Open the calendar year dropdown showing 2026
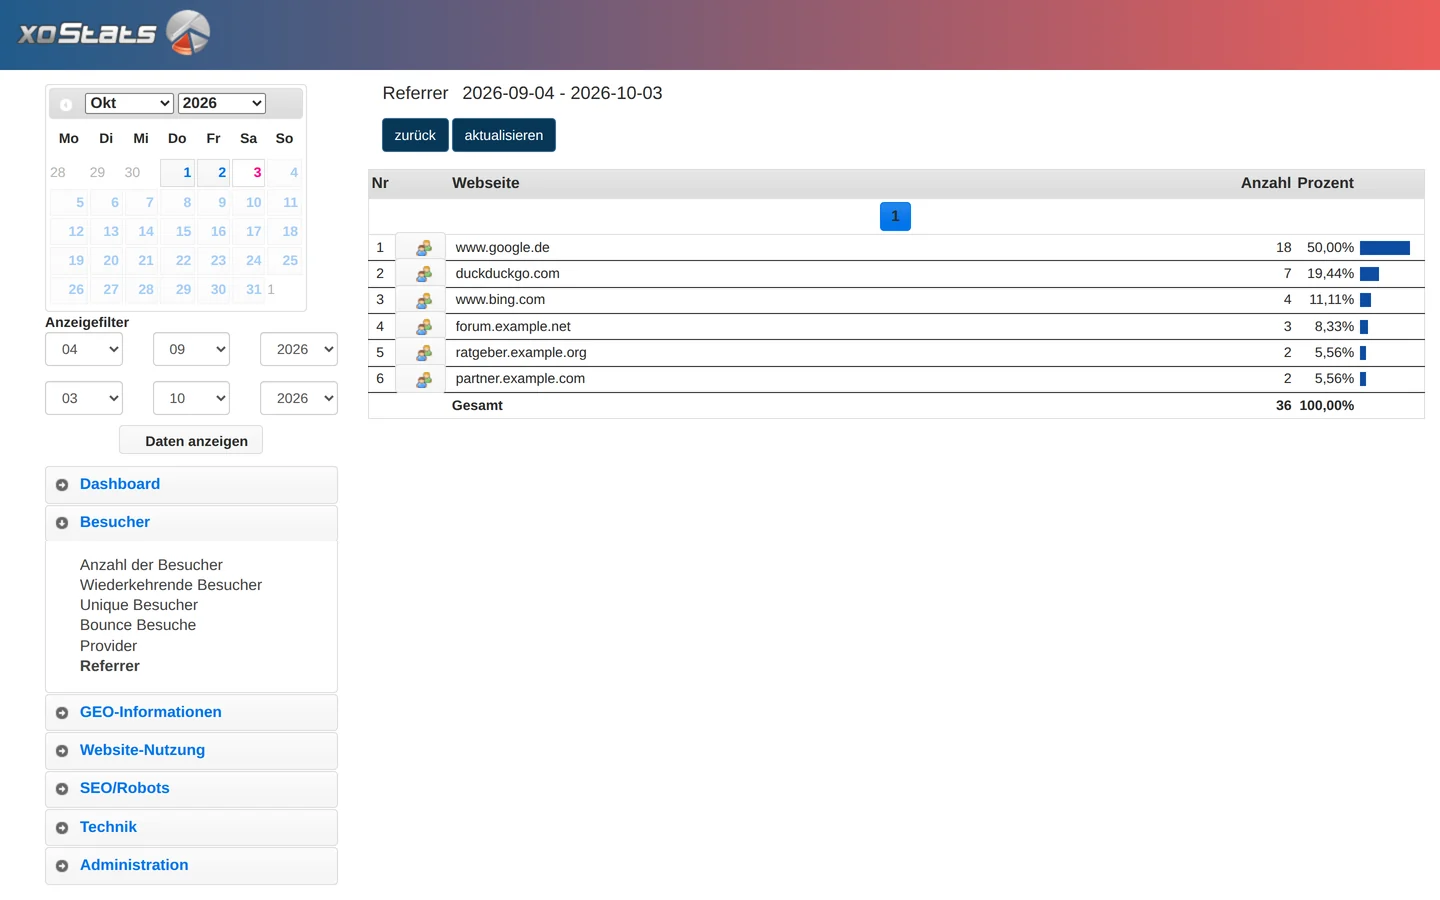Image resolution: width=1440 pixels, height=900 pixels. (x=222, y=103)
